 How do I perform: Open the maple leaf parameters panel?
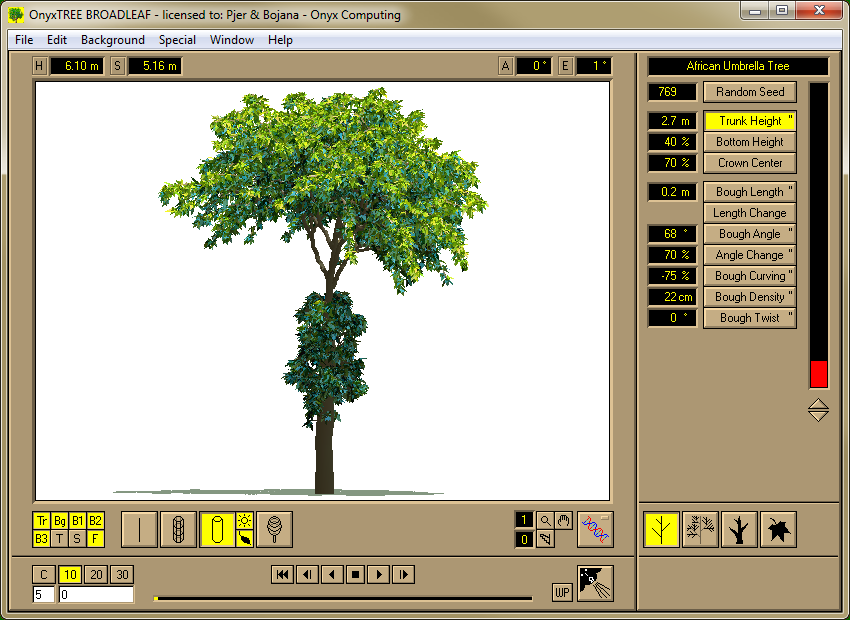click(x=778, y=529)
